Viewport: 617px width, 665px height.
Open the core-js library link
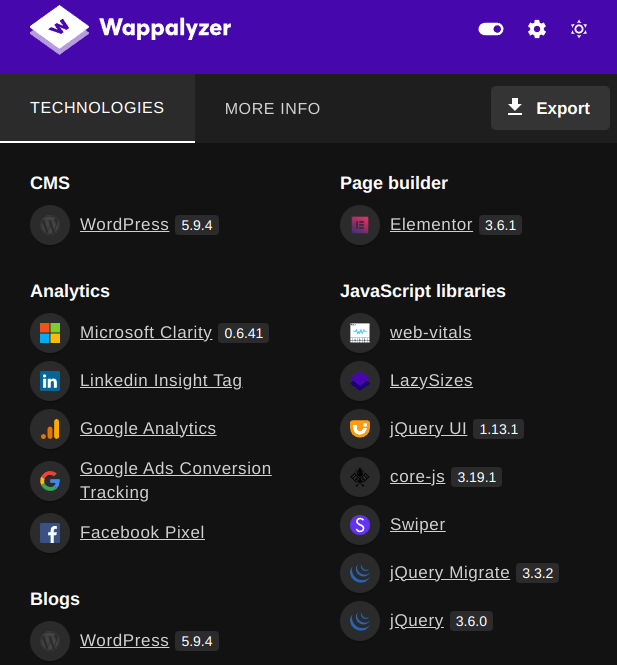(417, 477)
